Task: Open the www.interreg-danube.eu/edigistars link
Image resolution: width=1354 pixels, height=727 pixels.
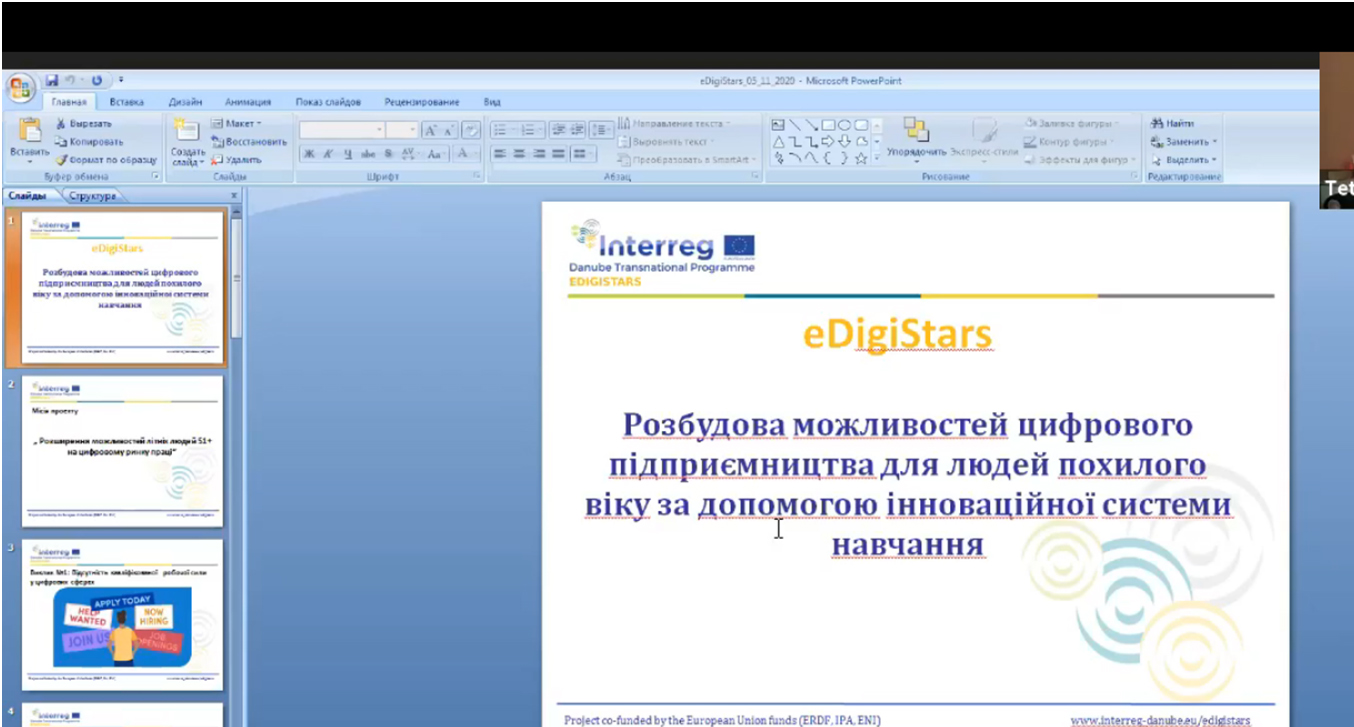Action: pyautogui.click(x=1159, y=720)
